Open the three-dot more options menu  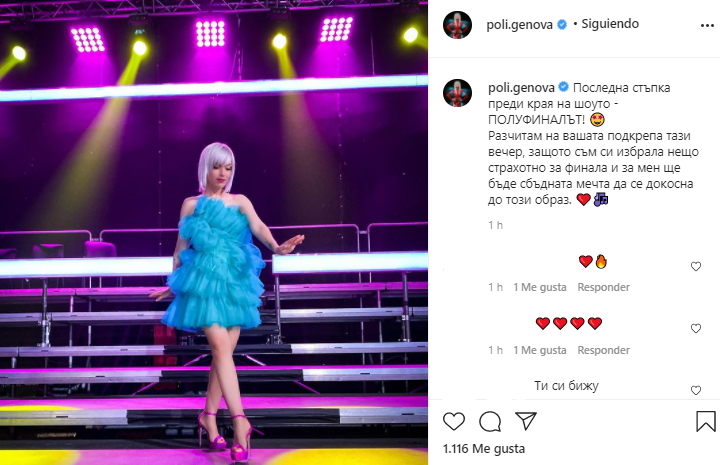click(707, 26)
